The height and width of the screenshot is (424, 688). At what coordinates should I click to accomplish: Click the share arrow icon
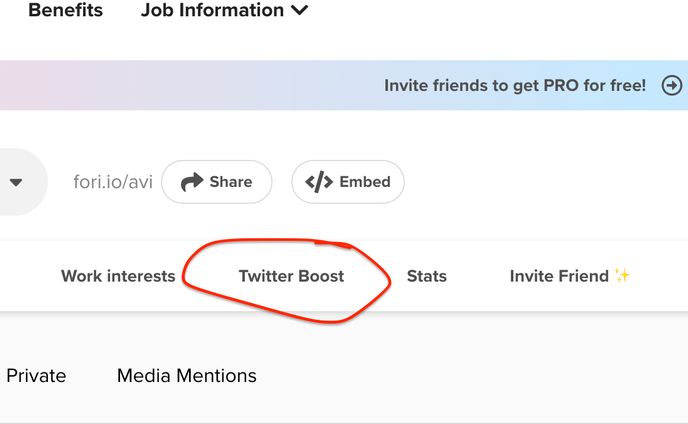pos(191,182)
